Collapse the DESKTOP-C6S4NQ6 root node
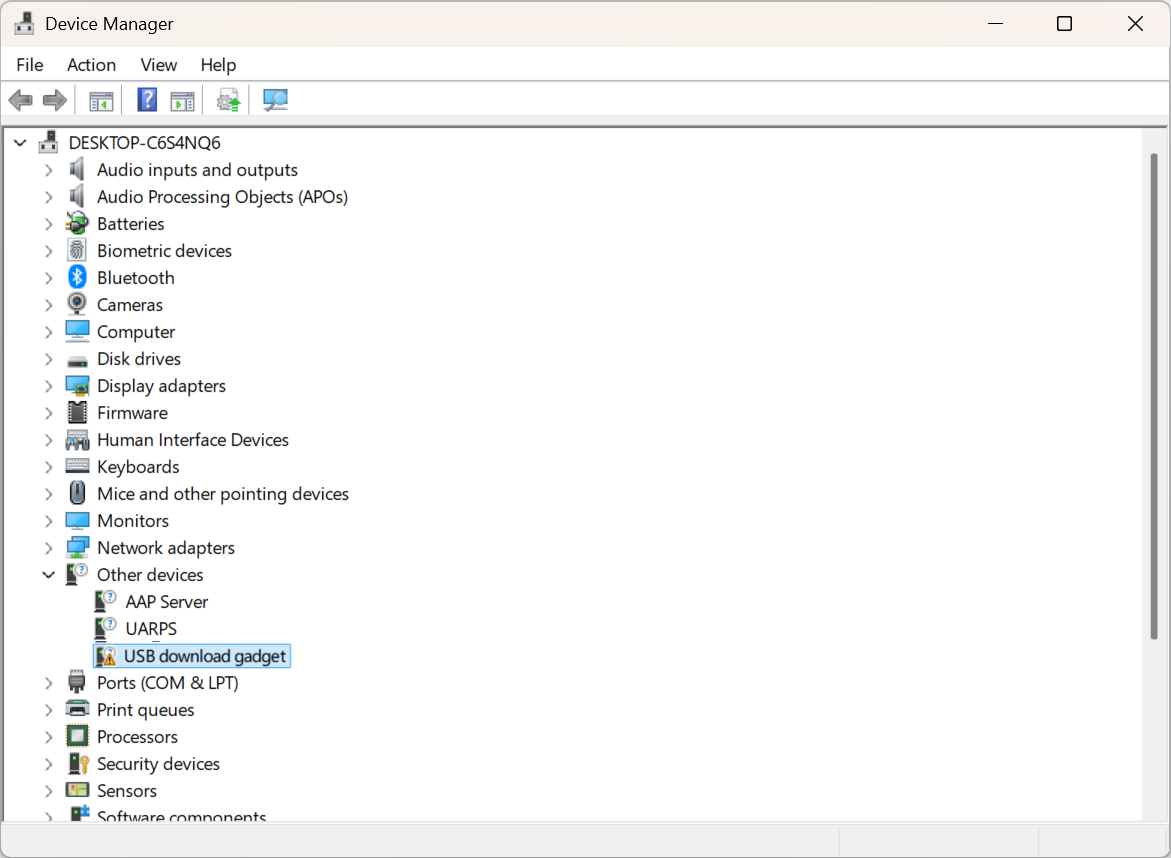The image size is (1171, 858). tap(20, 142)
